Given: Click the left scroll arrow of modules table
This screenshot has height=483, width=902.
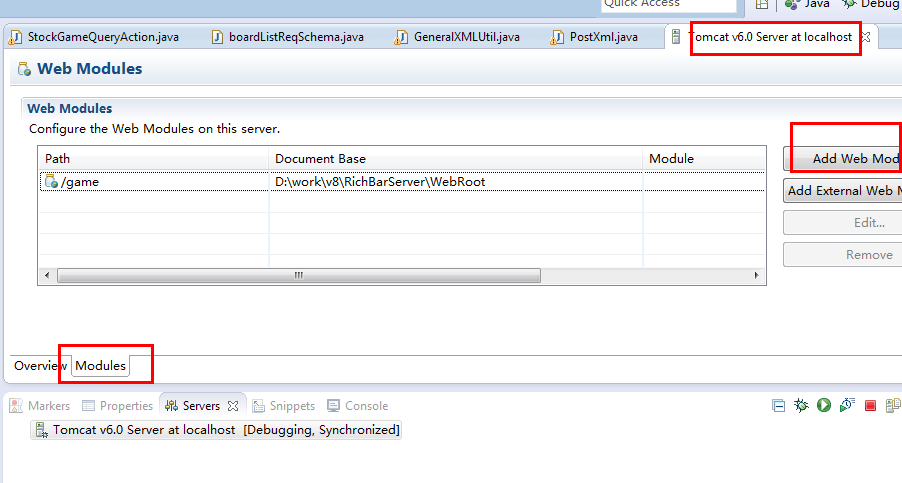Looking at the screenshot, I should point(47,275).
